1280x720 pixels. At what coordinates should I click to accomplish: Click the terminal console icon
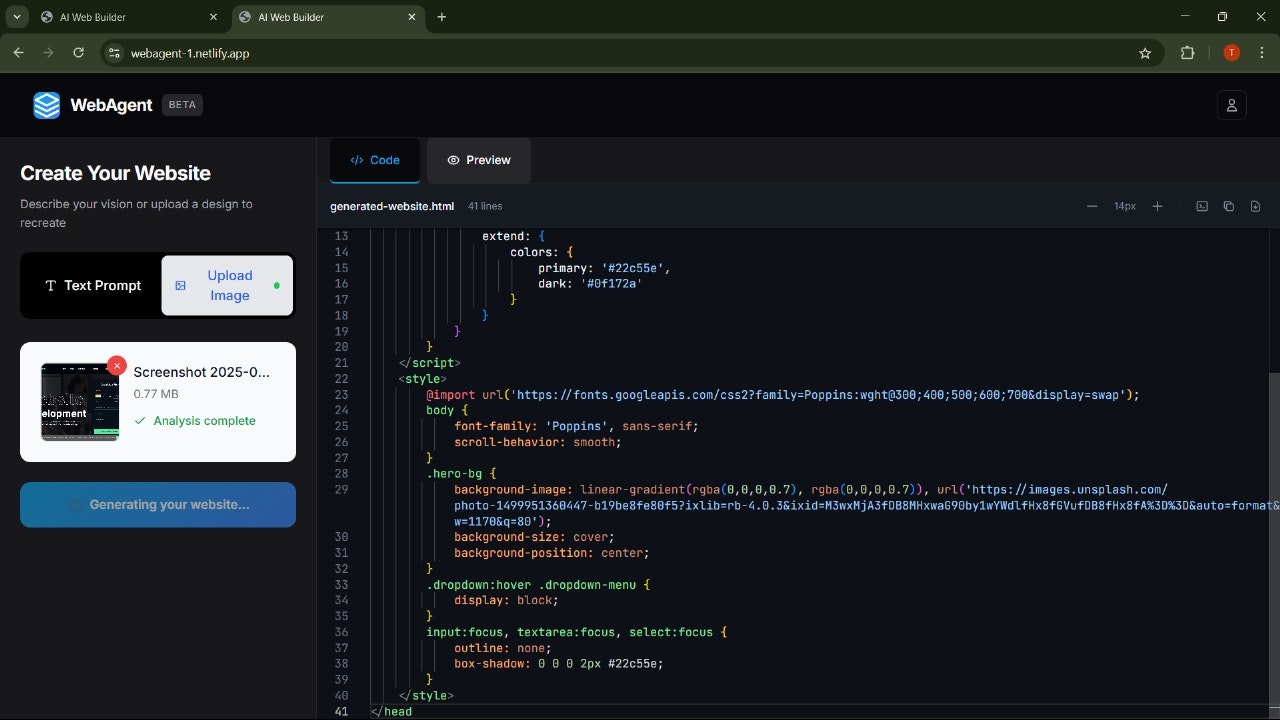pyautogui.click(x=1202, y=206)
